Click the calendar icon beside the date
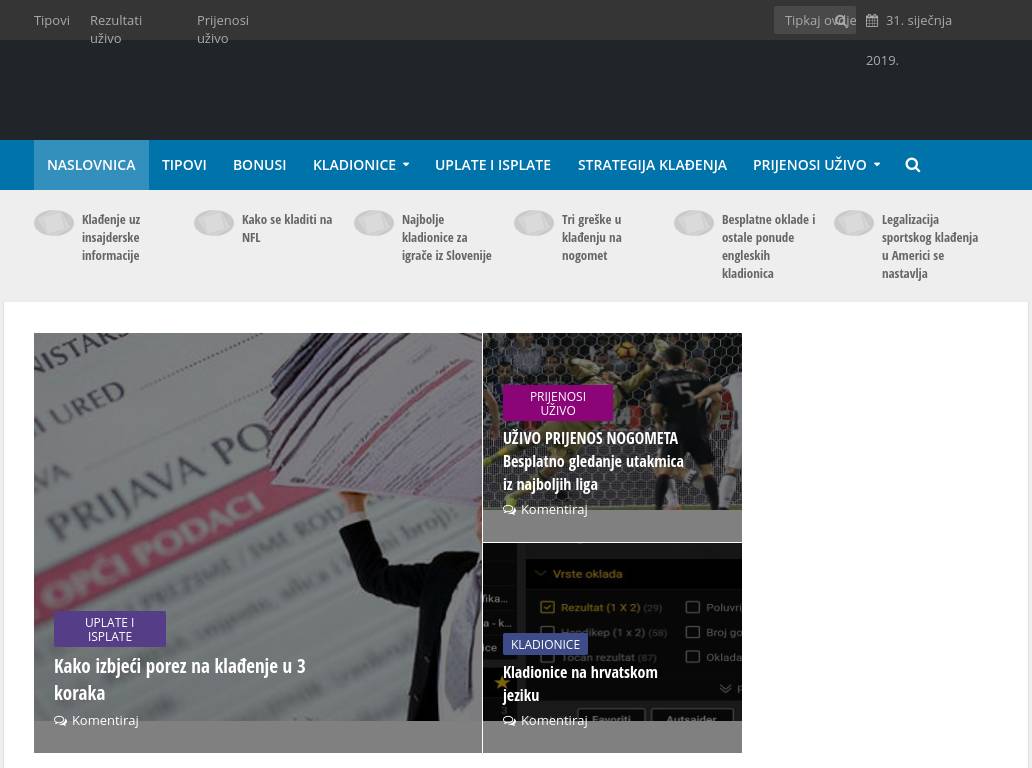This screenshot has width=1032, height=768. [872, 21]
